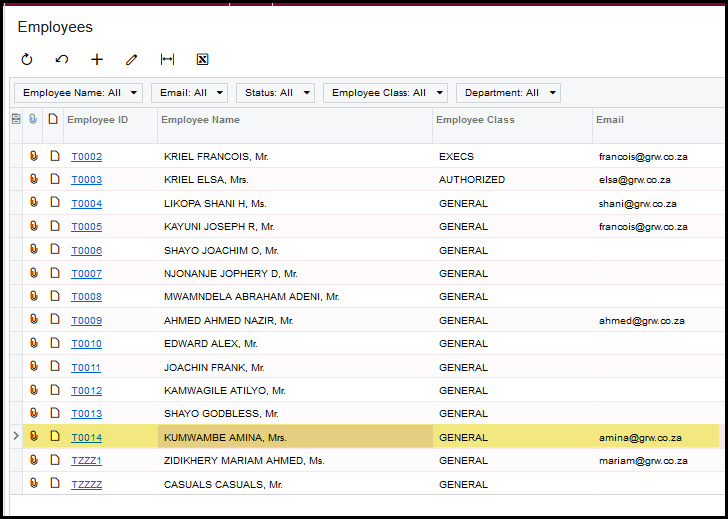Expand the Status: All filter
This screenshot has height=519, width=728.
tap(275, 93)
